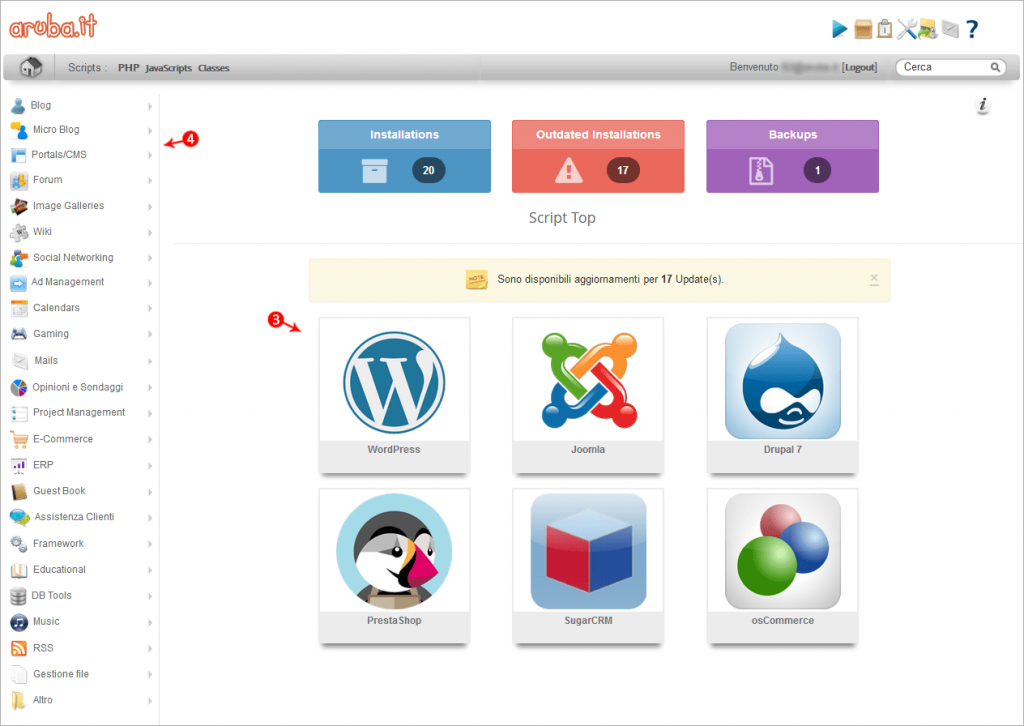1024x726 pixels.
Task: Click the DB Tools database icon
Action: [18, 596]
